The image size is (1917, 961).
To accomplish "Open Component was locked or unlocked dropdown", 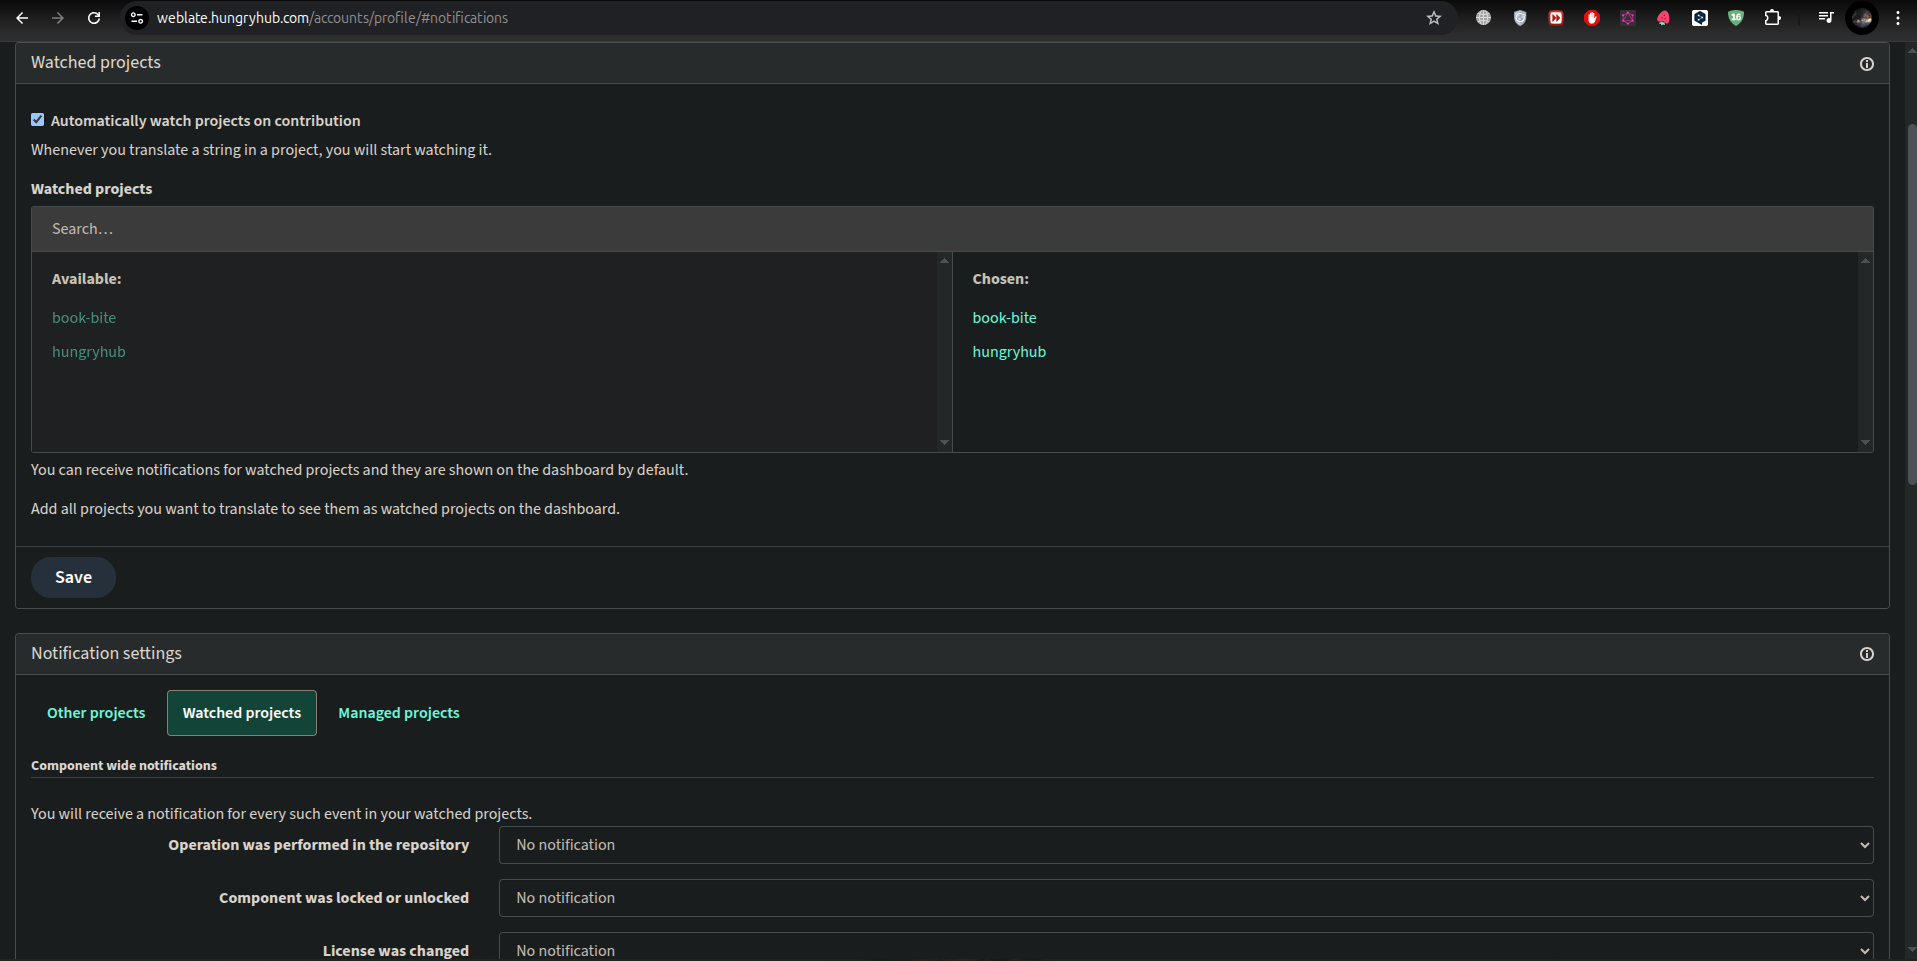I will click(1185, 898).
